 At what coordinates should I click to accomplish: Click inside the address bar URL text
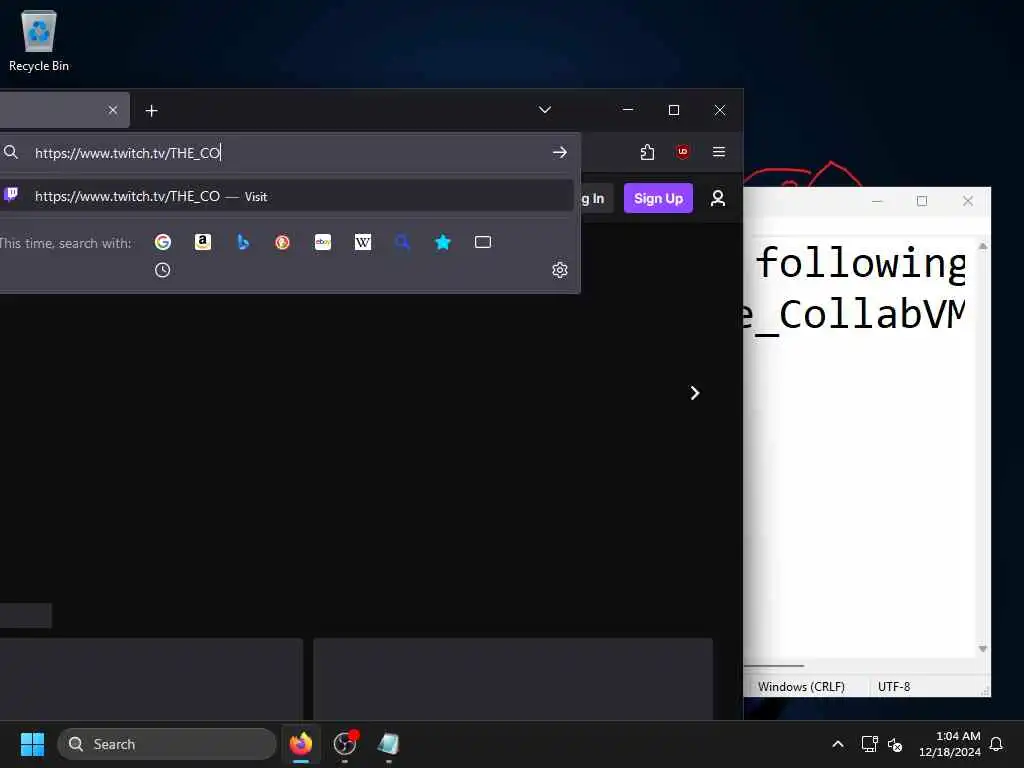128,153
